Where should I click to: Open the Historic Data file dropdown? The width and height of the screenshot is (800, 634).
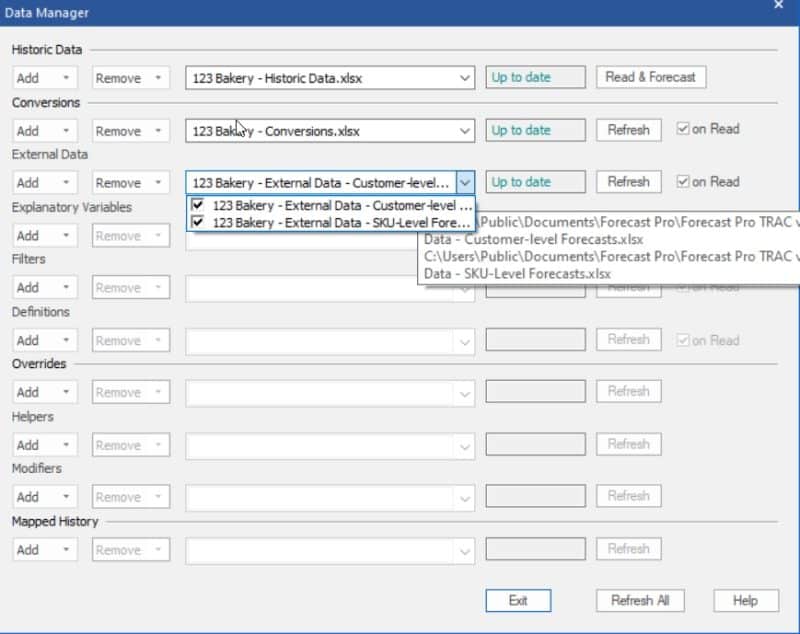464,77
